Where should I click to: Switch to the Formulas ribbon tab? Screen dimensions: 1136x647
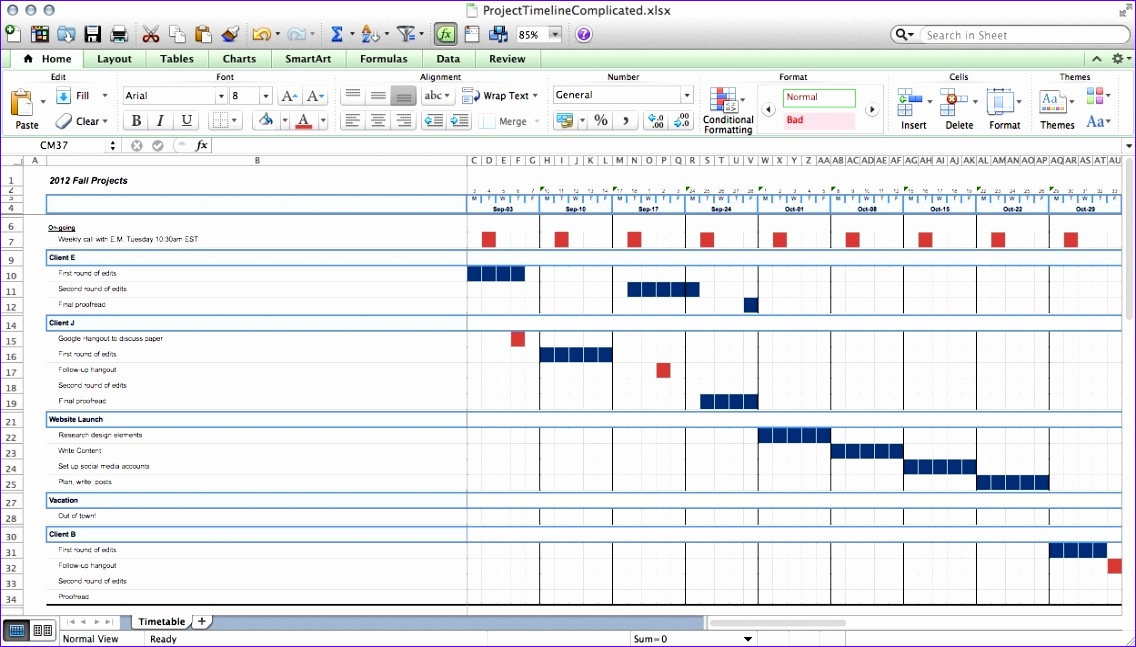[383, 58]
